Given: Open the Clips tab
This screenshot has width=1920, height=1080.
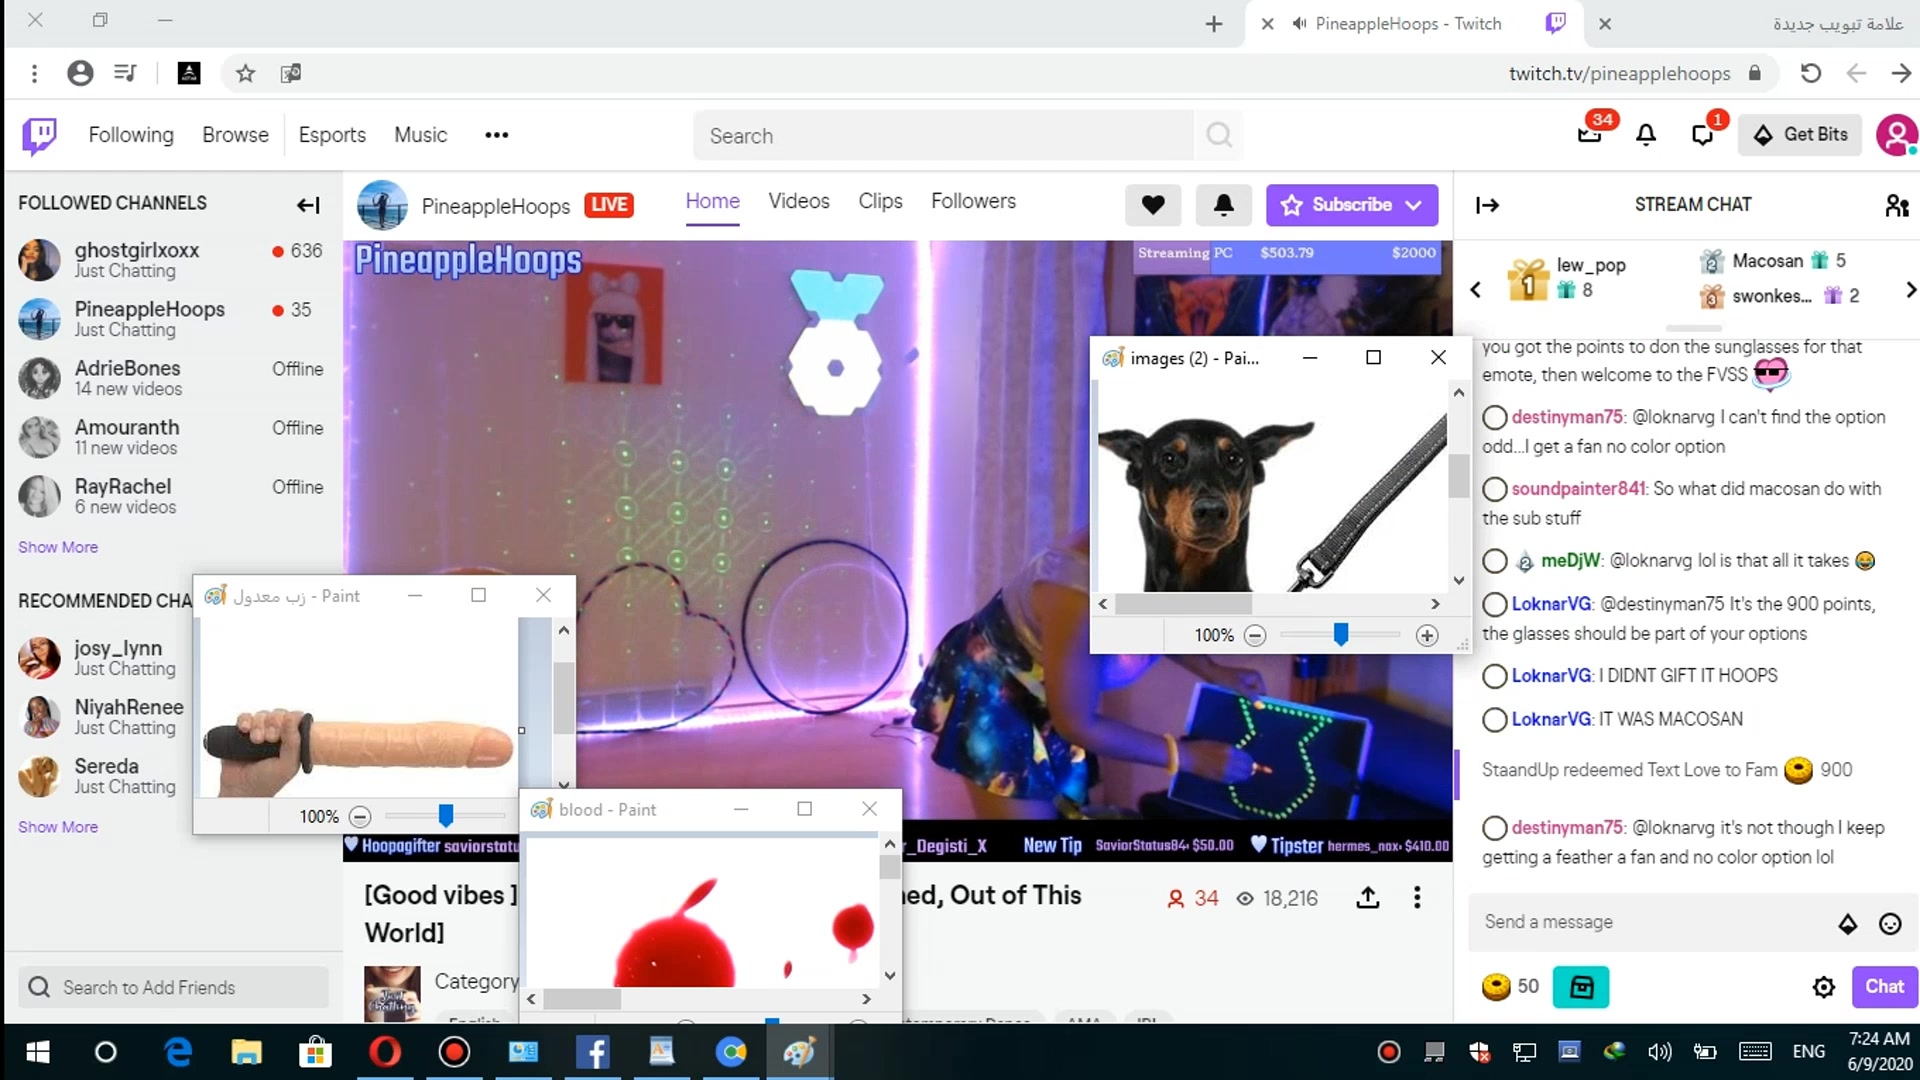Looking at the screenshot, I should [880, 201].
